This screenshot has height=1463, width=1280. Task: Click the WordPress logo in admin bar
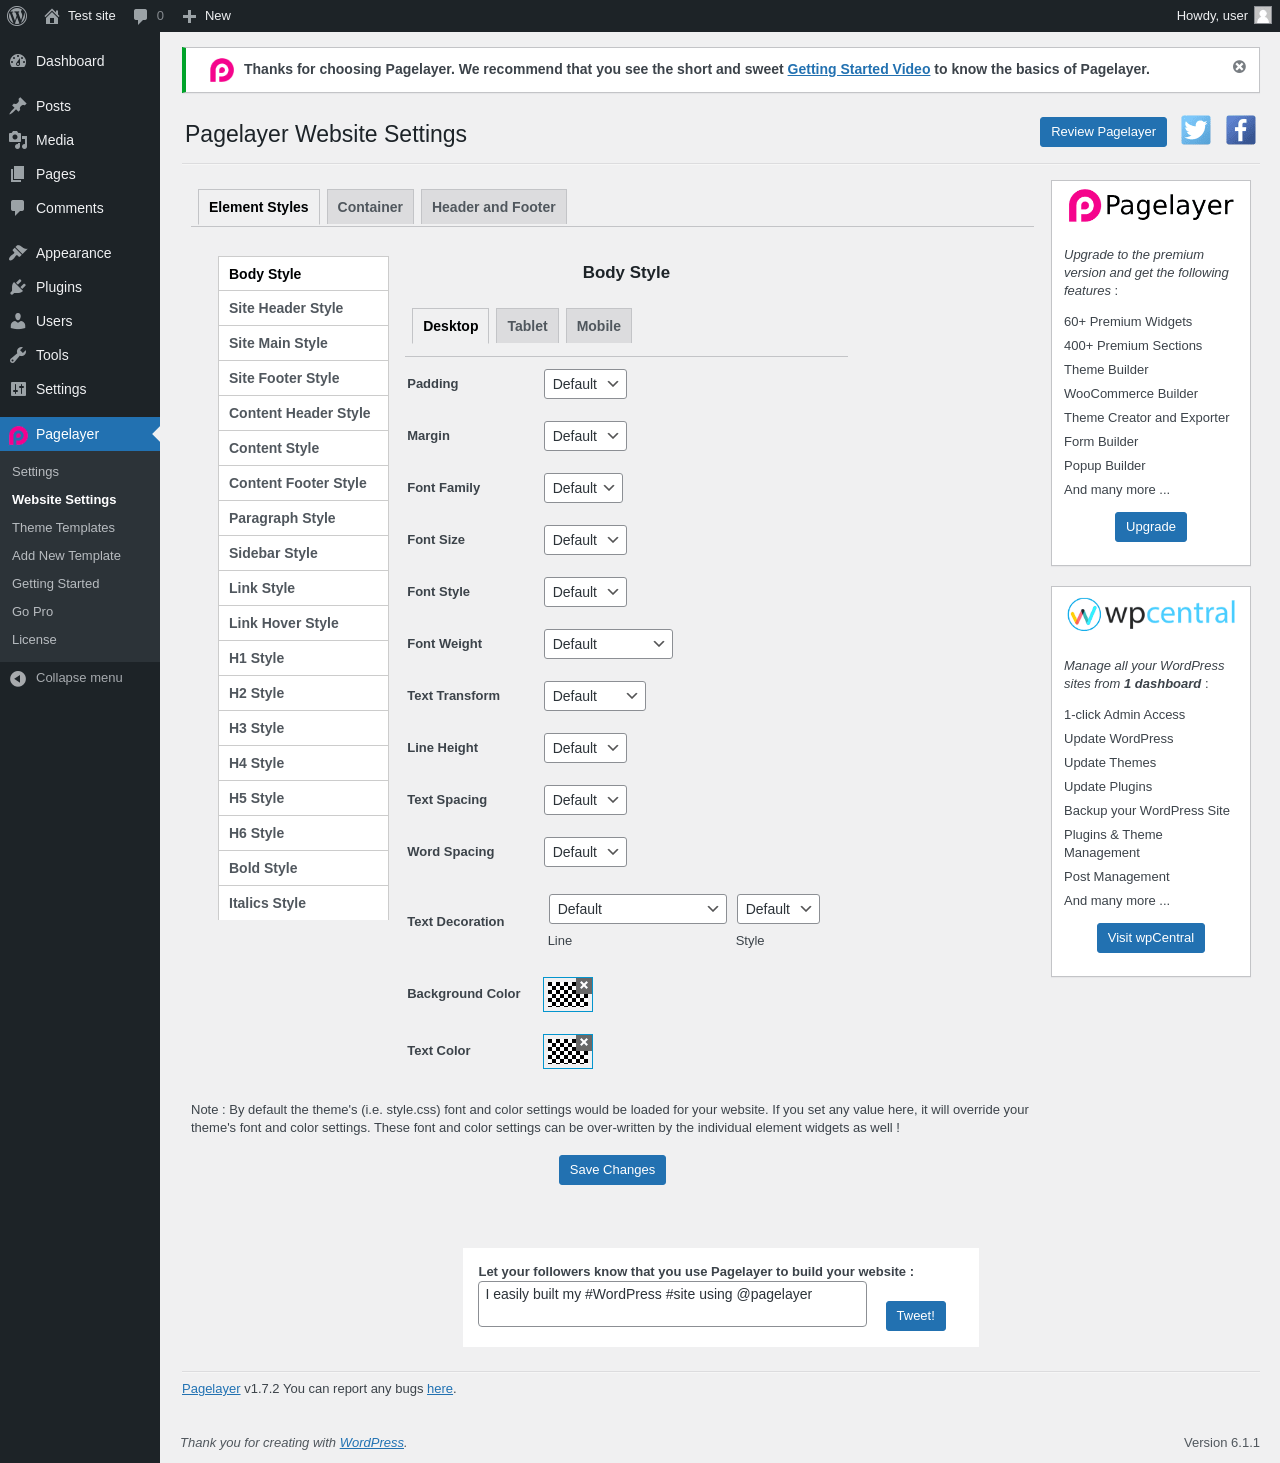click(17, 16)
